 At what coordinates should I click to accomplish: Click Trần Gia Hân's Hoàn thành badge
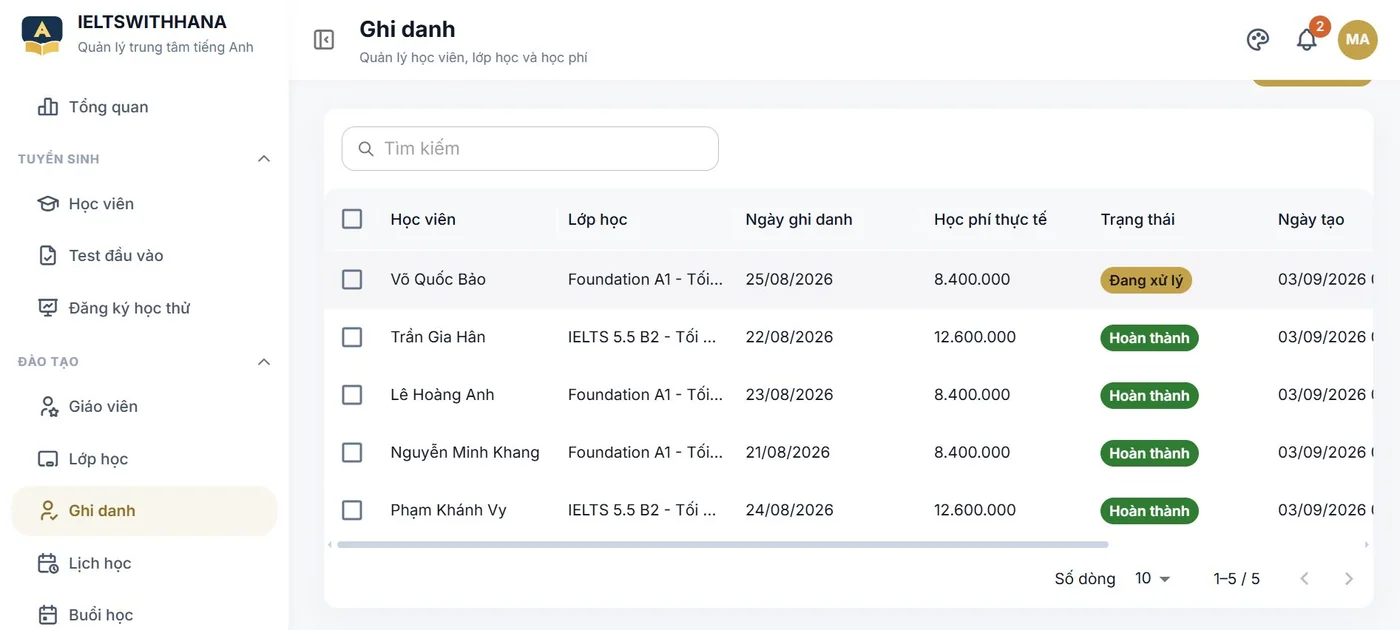[x=1149, y=338]
